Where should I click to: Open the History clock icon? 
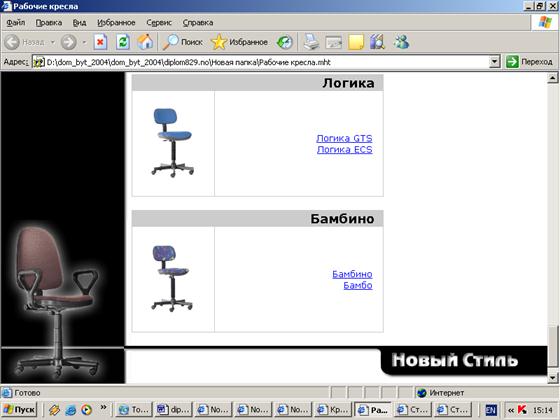tap(285, 42)
